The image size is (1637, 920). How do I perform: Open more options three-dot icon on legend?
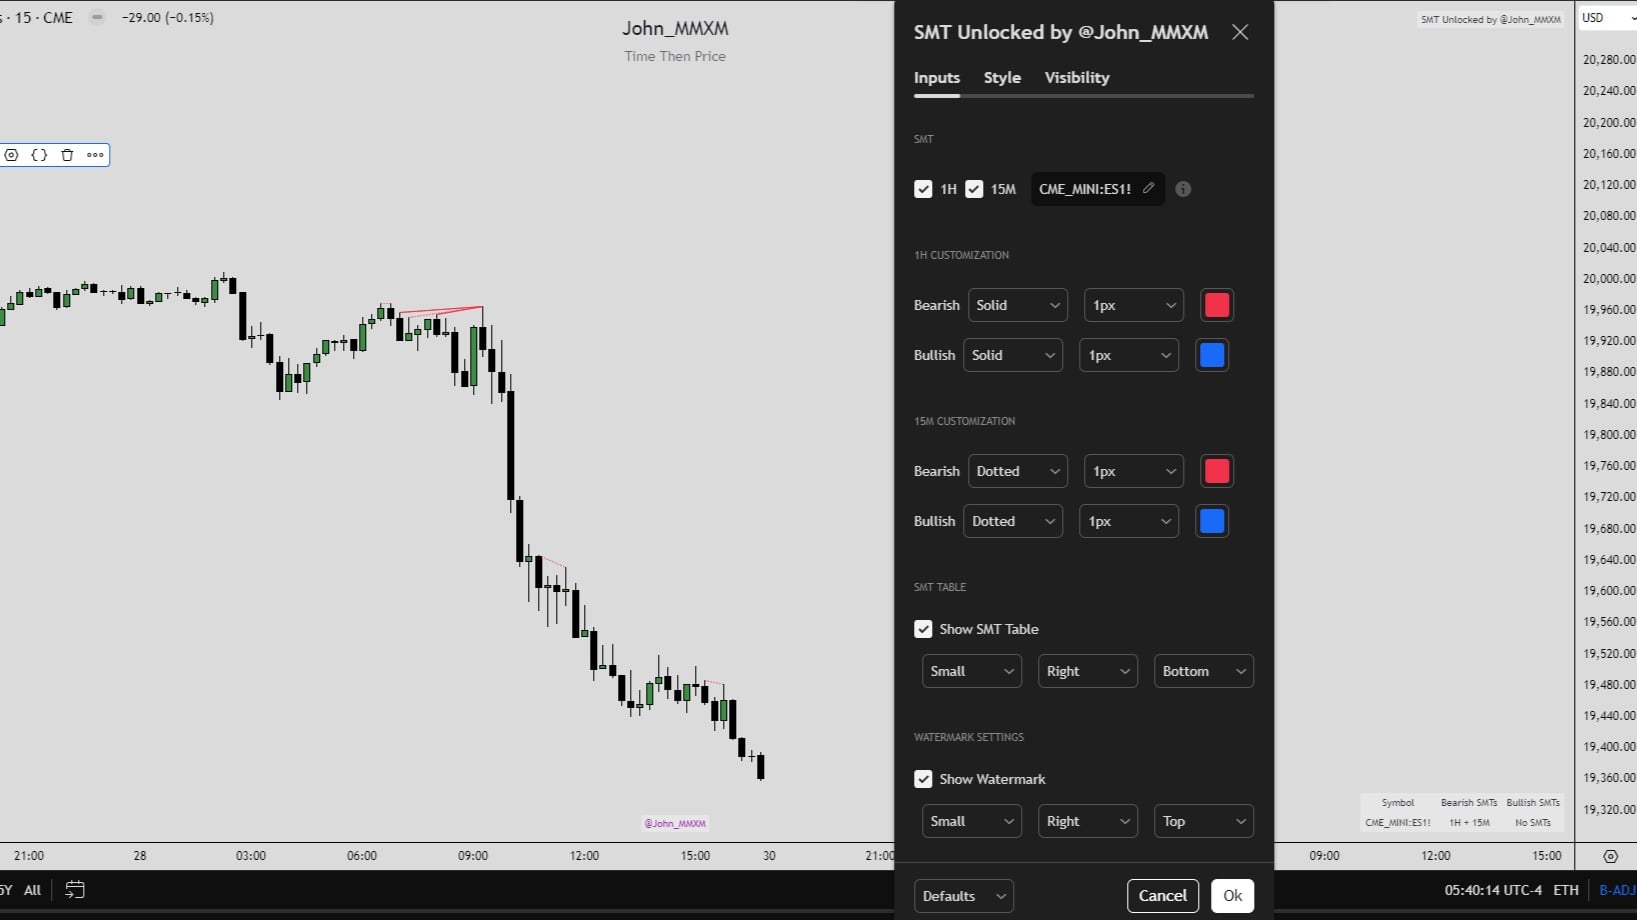[x=95, y=155]
